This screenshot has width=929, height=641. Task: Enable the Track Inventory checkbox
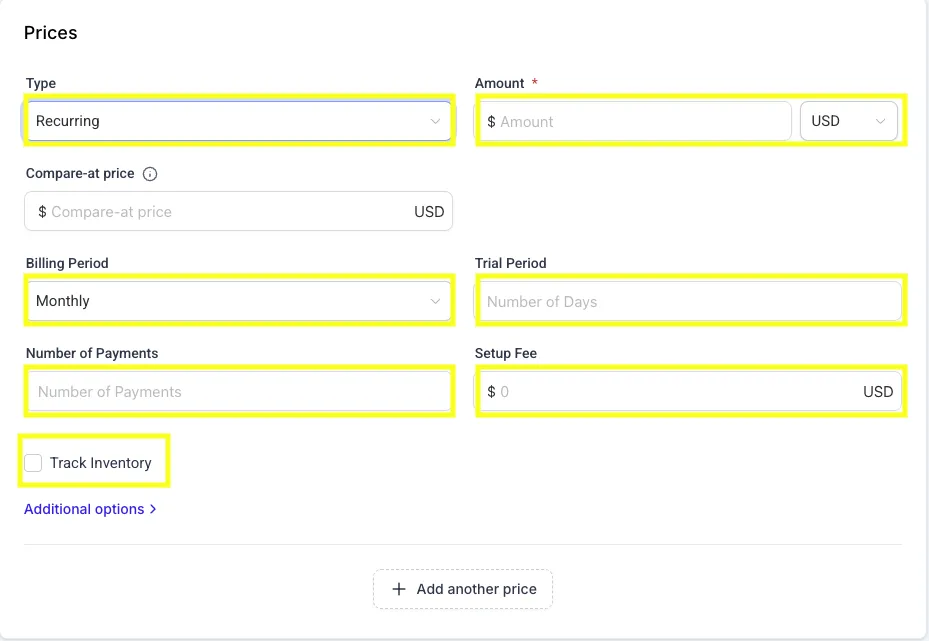(x=34, y=463)
